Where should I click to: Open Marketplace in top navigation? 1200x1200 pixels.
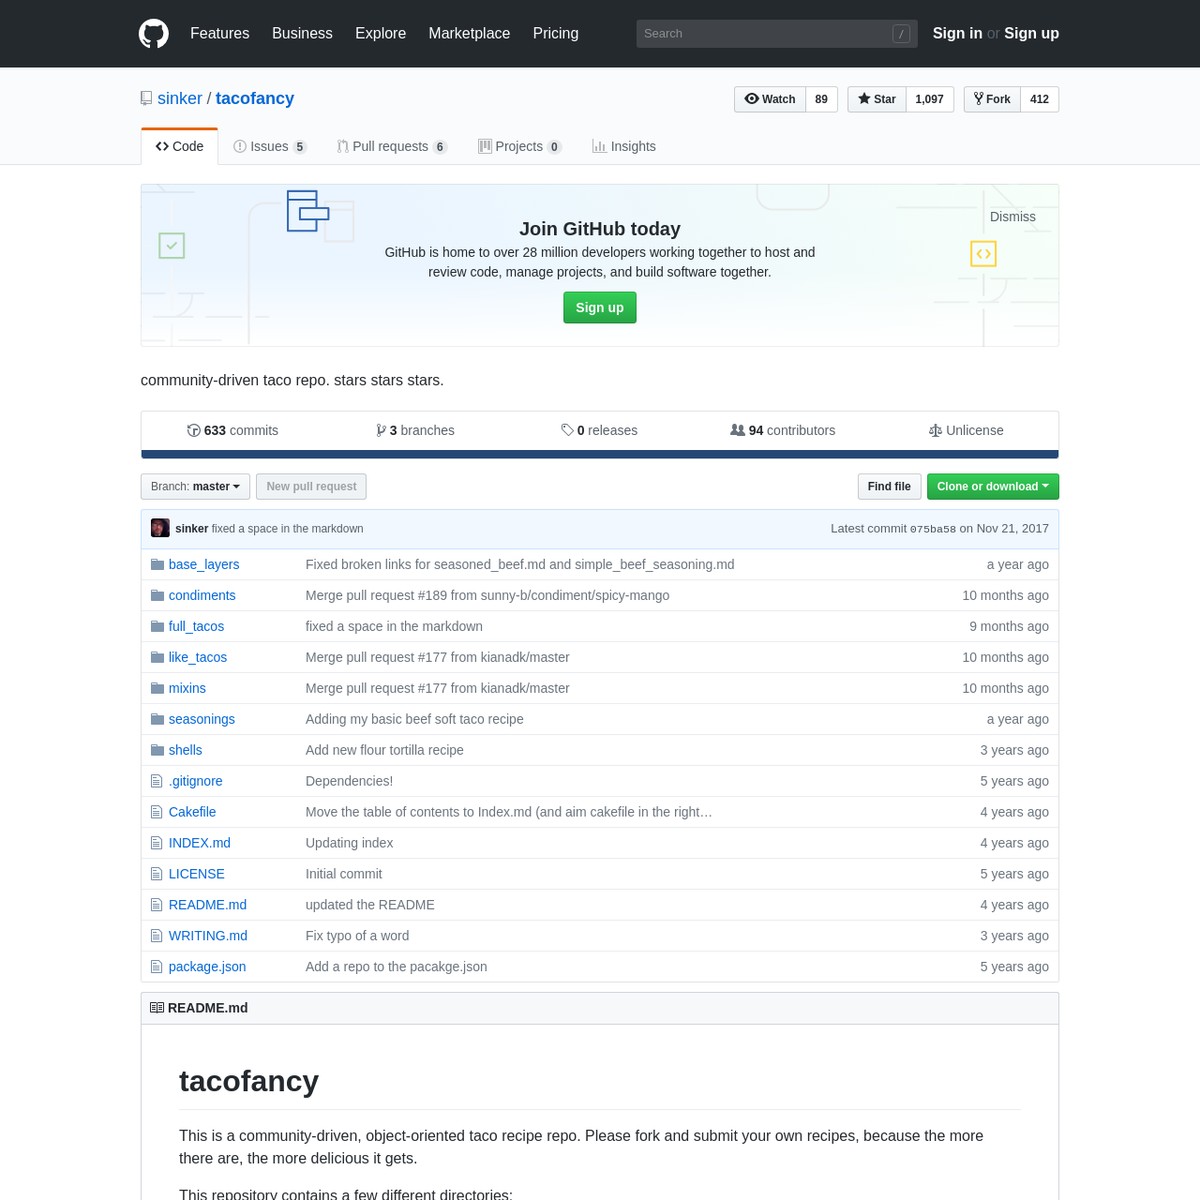469,33
